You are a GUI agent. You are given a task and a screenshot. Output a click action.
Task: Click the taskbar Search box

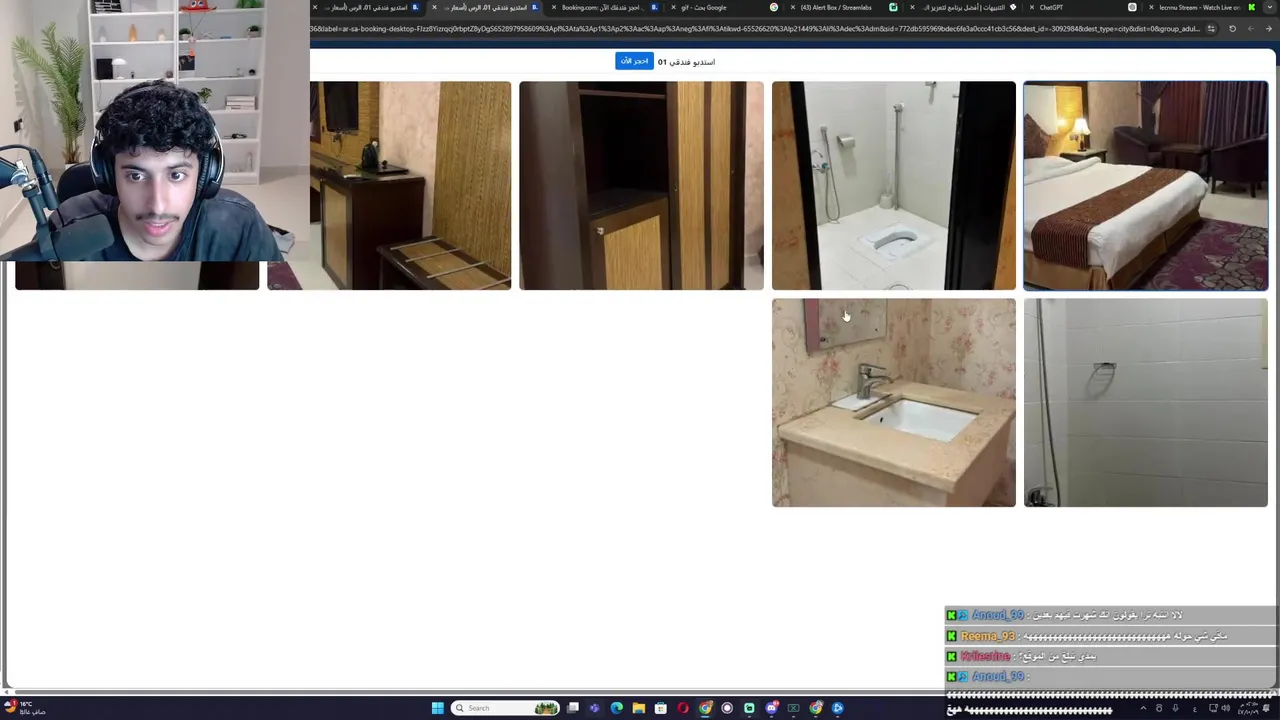click(x=505, y=708)
